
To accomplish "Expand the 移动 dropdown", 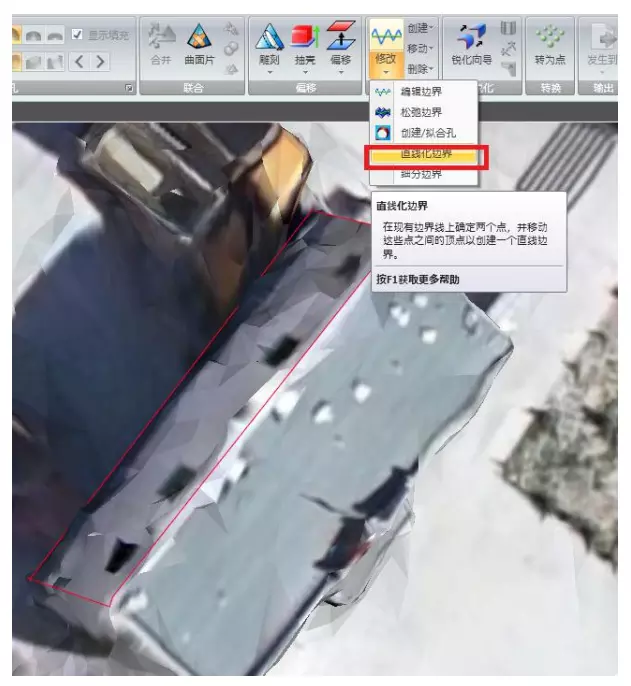I will (x=420, y=48).
